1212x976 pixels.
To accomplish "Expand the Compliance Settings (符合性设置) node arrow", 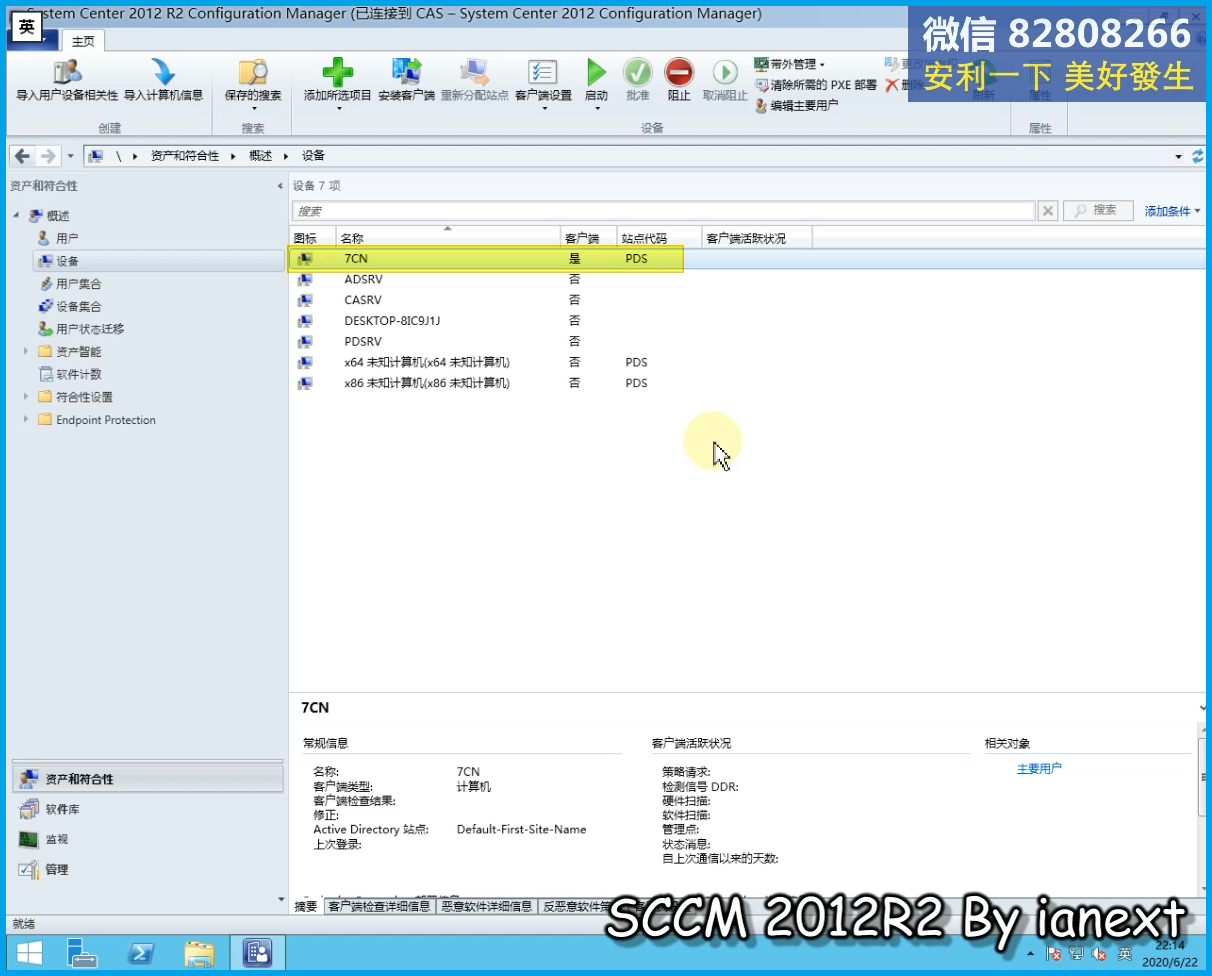I will click(x=26, y=397).
